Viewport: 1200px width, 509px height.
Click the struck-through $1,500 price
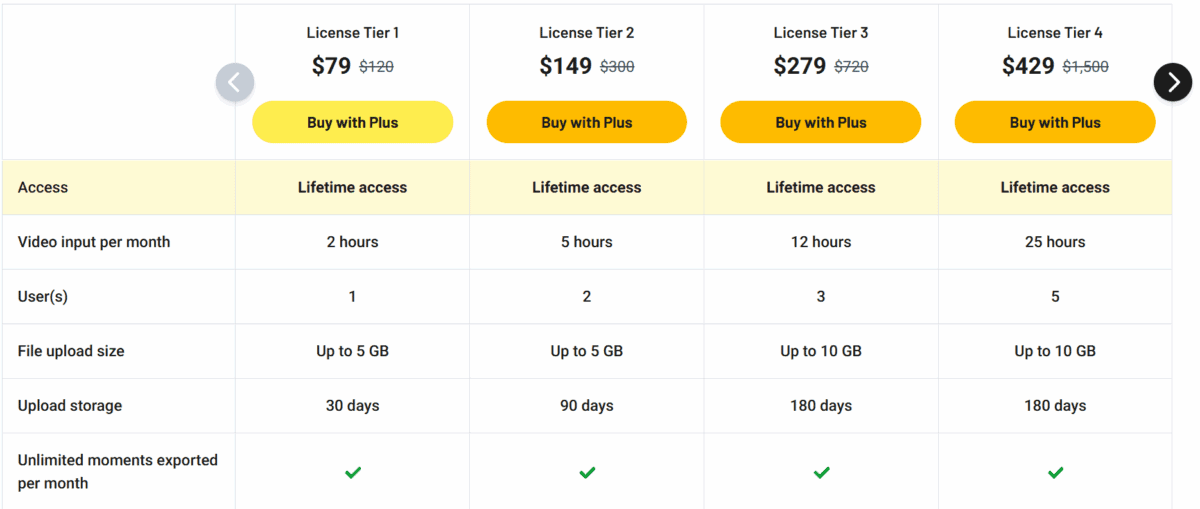click(x=1085, y=67)
